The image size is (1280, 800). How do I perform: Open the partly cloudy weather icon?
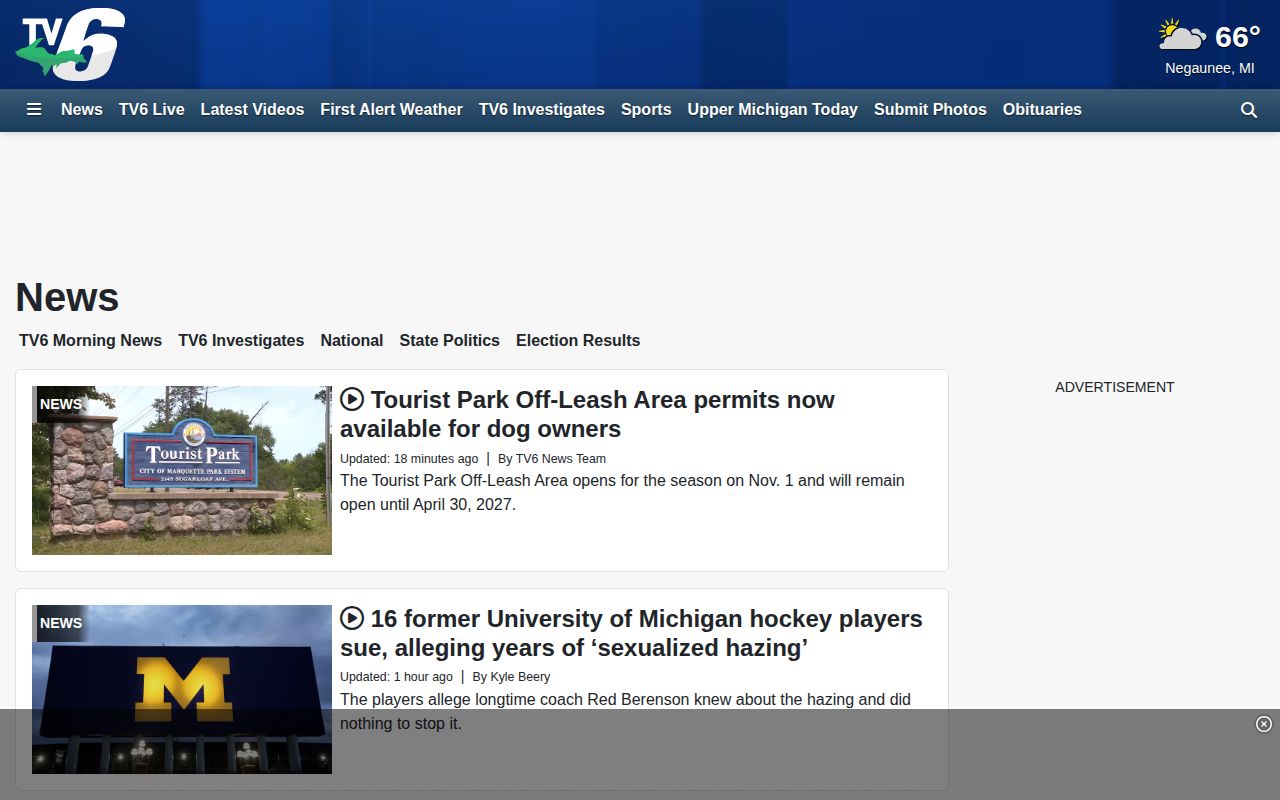[x=1182, y=36]
